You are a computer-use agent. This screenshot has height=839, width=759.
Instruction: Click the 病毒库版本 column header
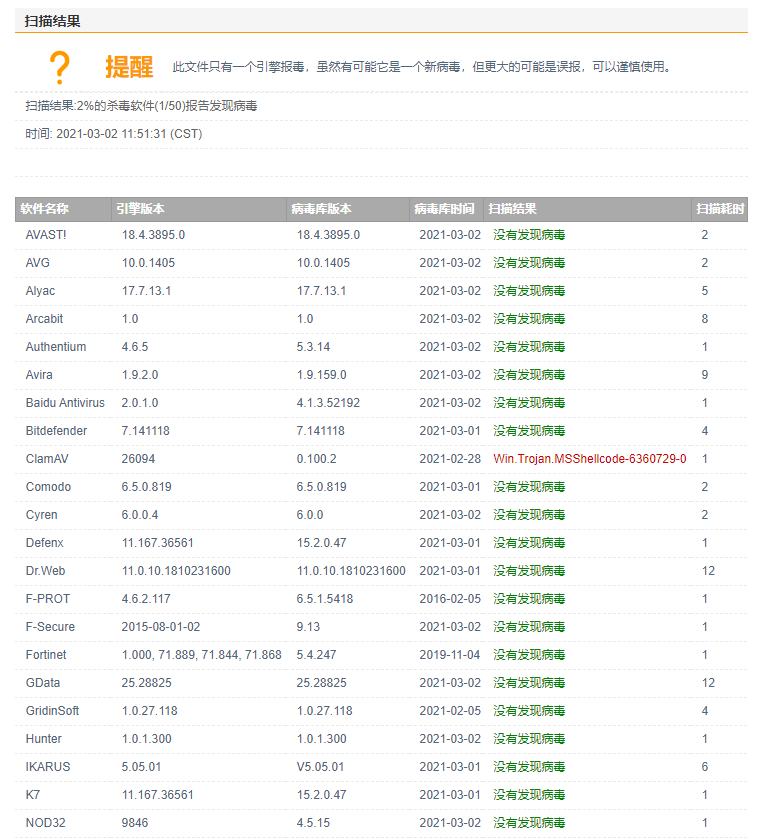coord(321,209)
